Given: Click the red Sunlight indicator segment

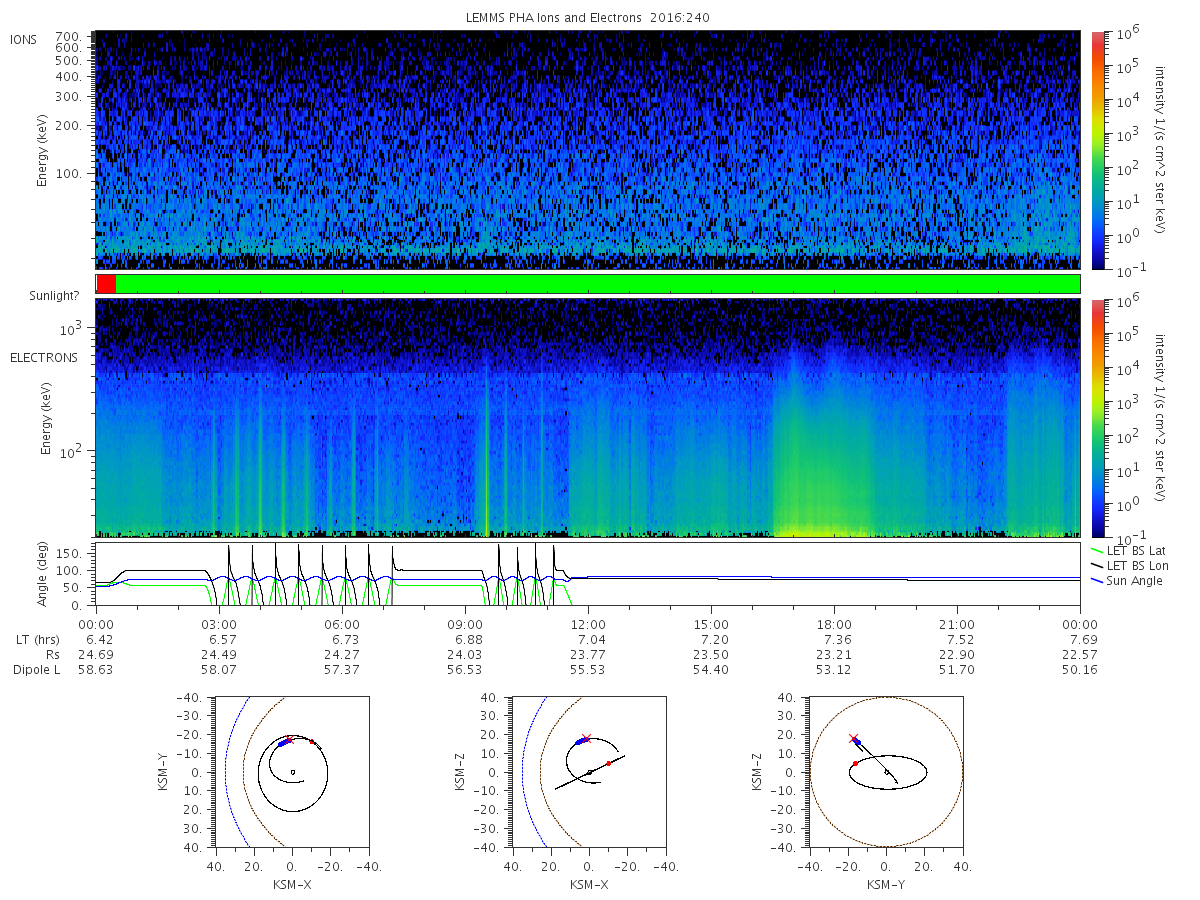Looking at the screenshot, I should 106,284.
